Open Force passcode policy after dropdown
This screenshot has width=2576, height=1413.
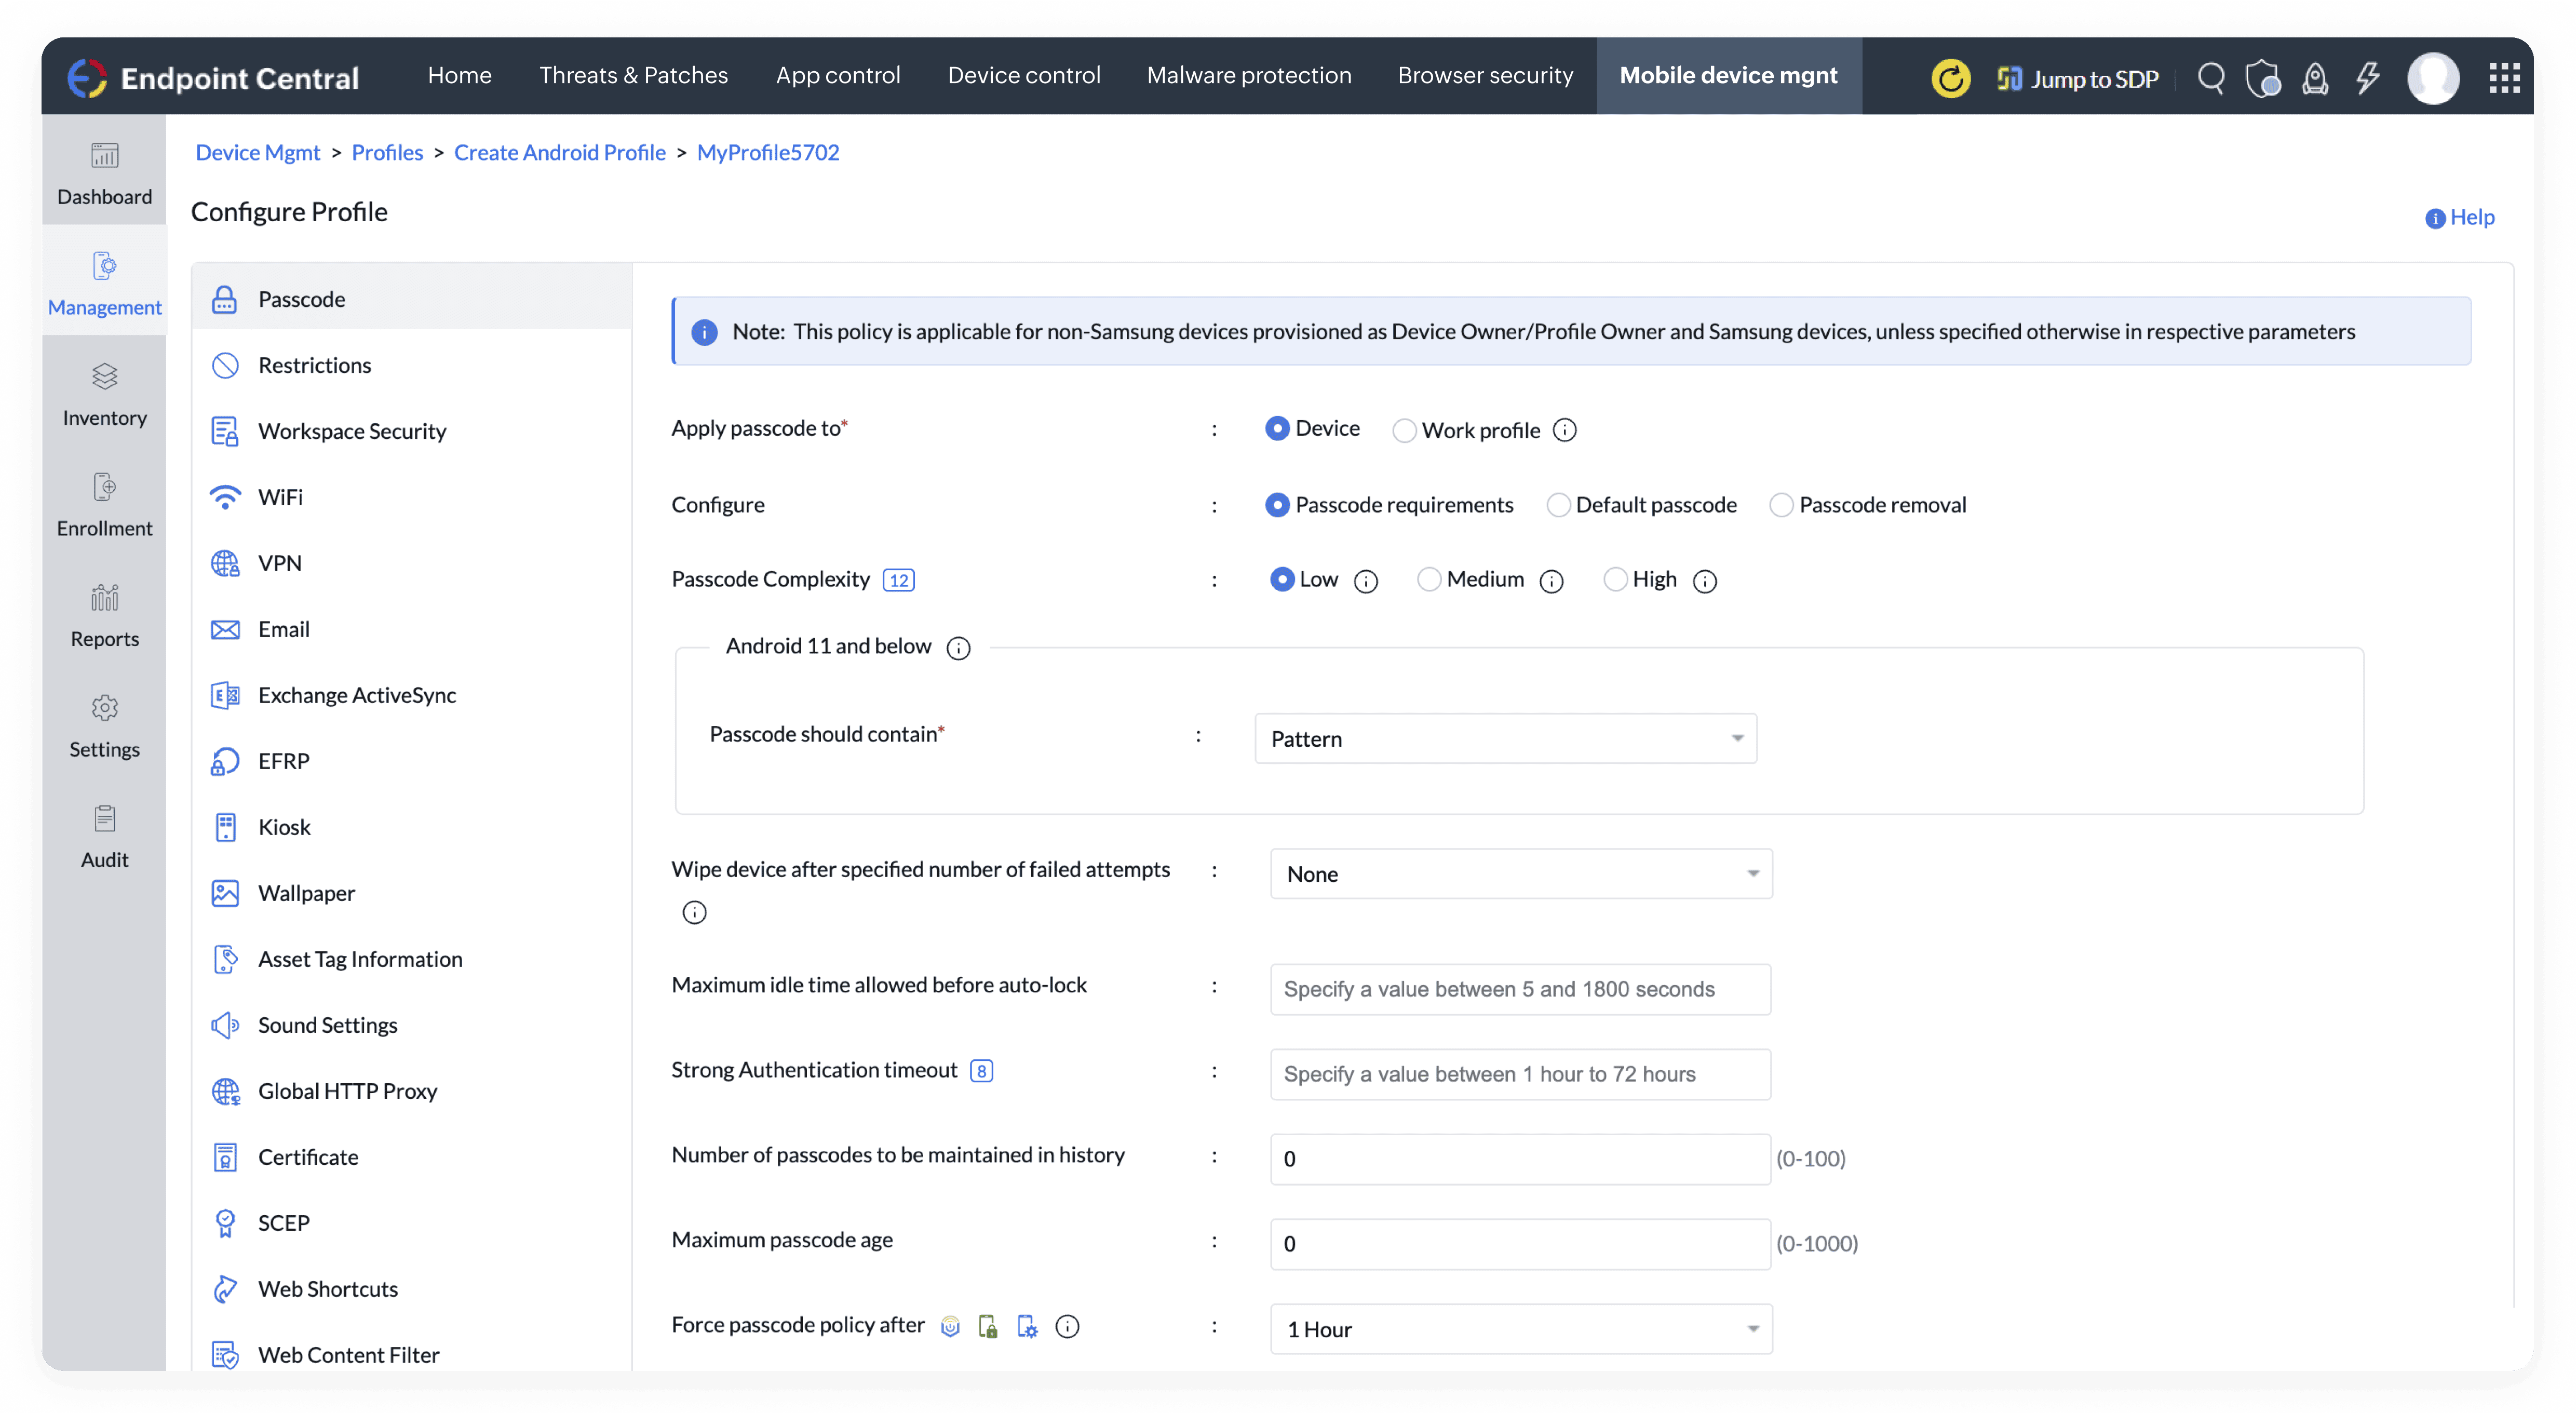pos(1520,1329)
